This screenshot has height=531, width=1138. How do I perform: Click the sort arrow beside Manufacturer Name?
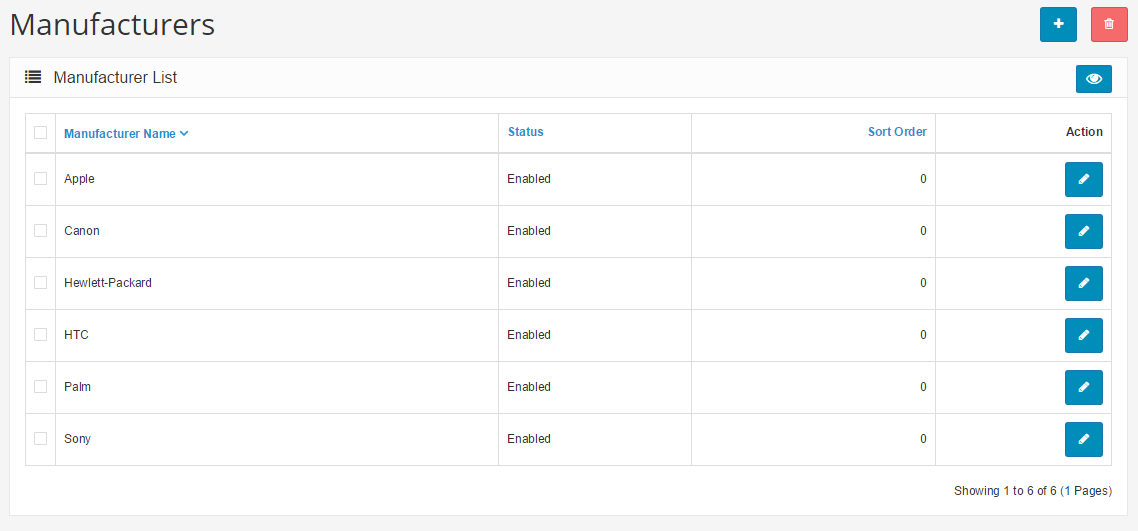184,133
